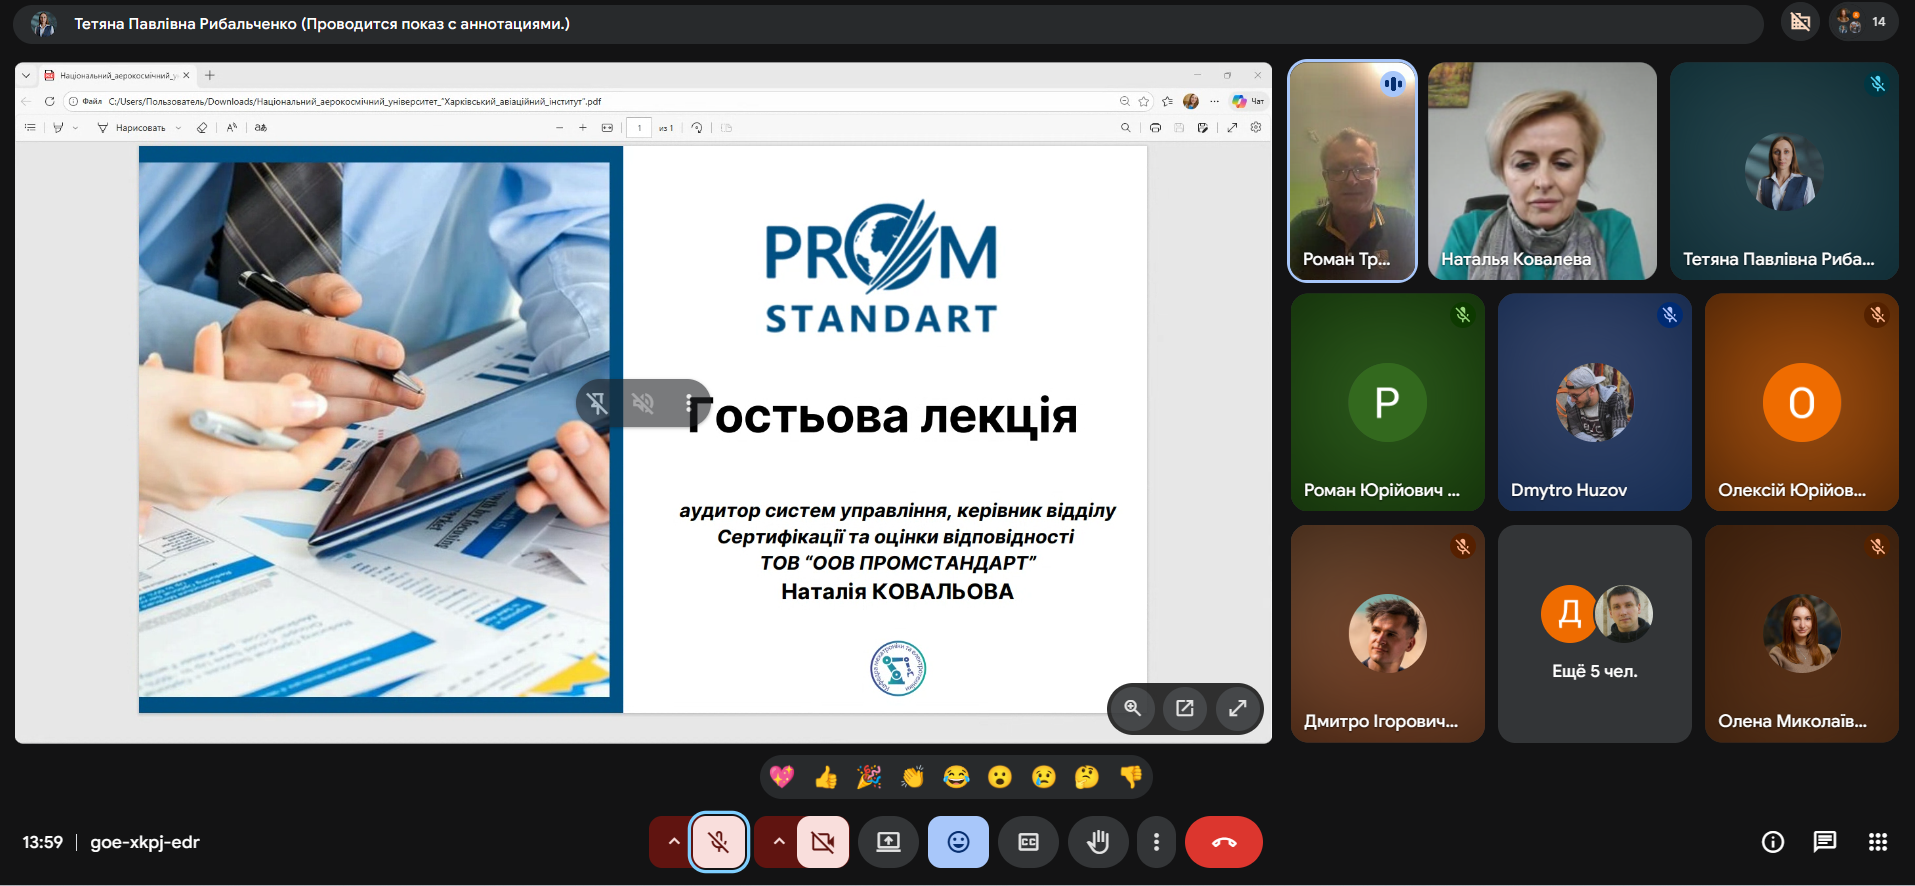Open the emoji reactions button
Screen dimensions: 1915x886
tap(958, 842)
